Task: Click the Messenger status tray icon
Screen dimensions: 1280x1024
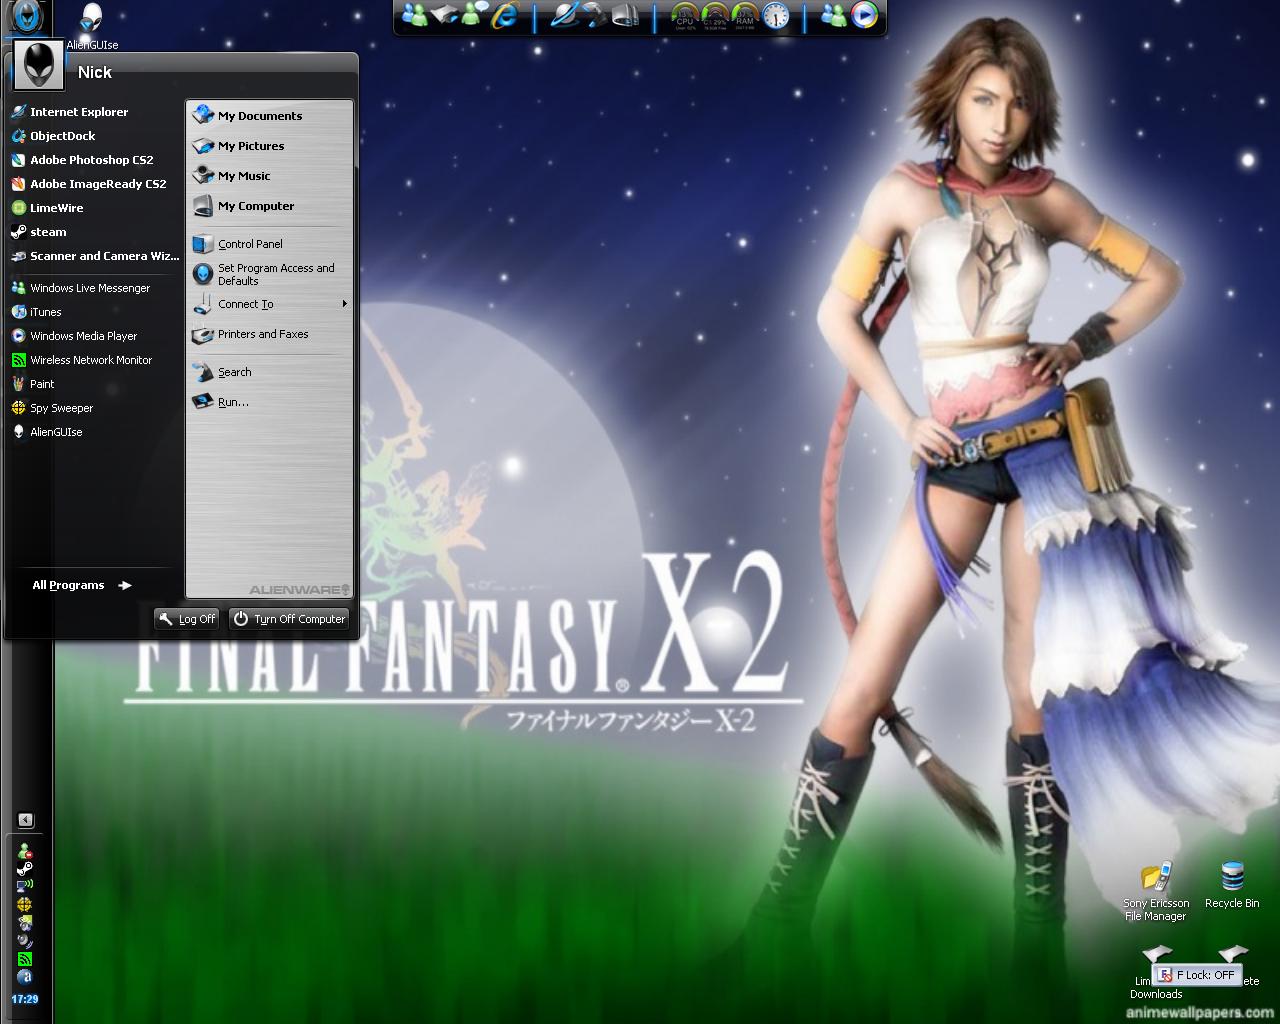Action: [25, 851]
